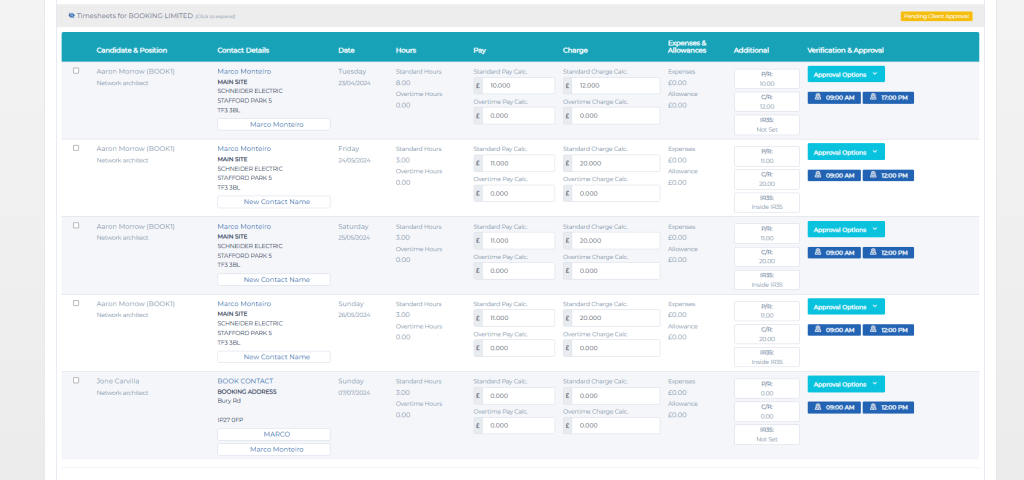Screen dimensions: 1024x480
Task: Expand Approval Options for the Sunday 26/05/2024 row
Action: pos(846,307)
